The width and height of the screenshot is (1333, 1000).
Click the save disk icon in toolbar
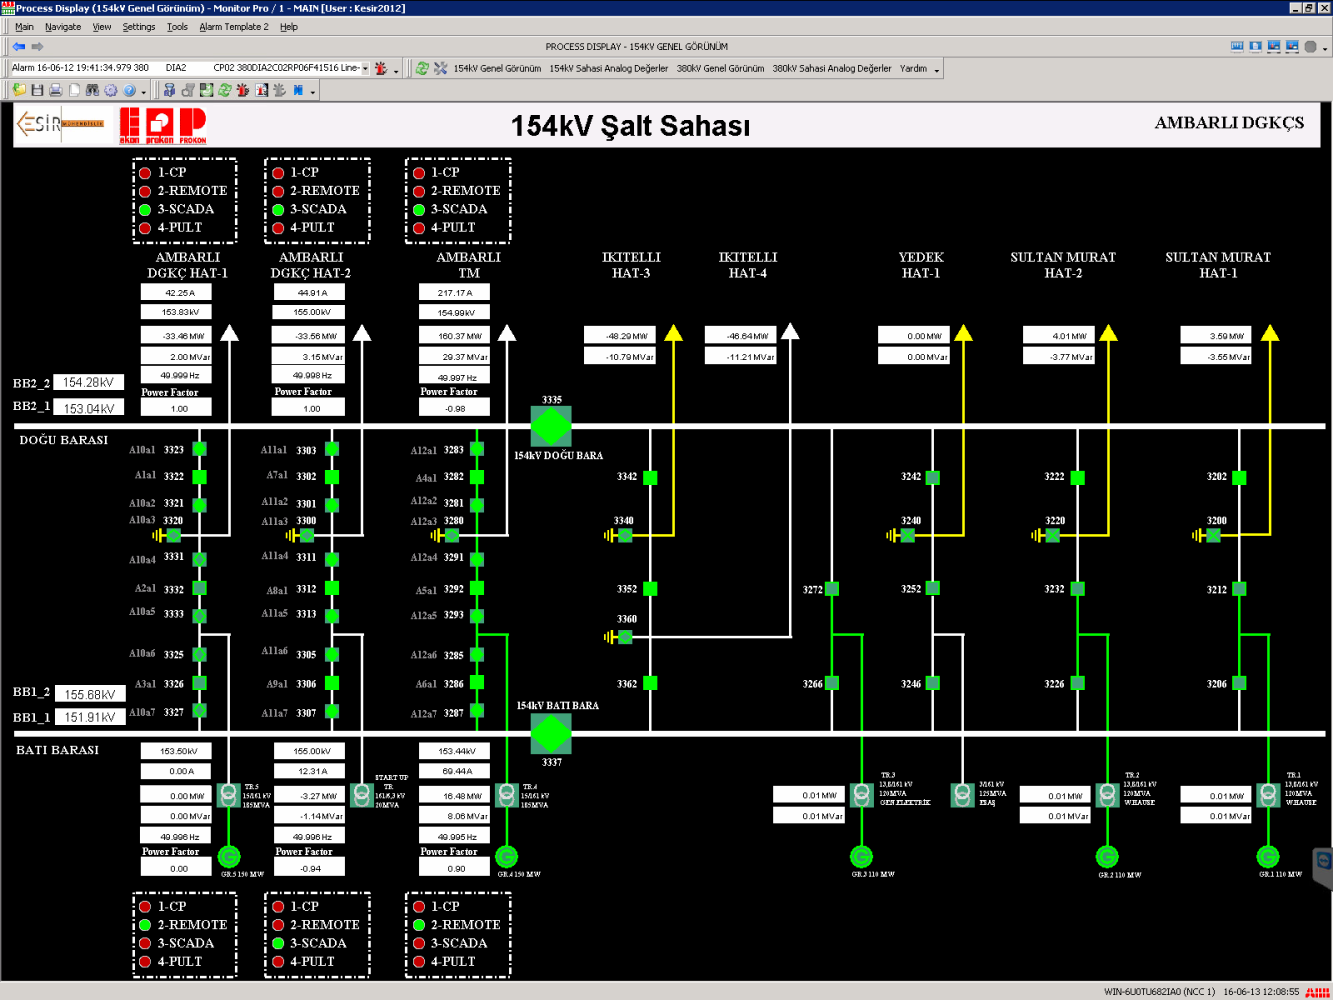pyautogui.click(x=37, y=90)
